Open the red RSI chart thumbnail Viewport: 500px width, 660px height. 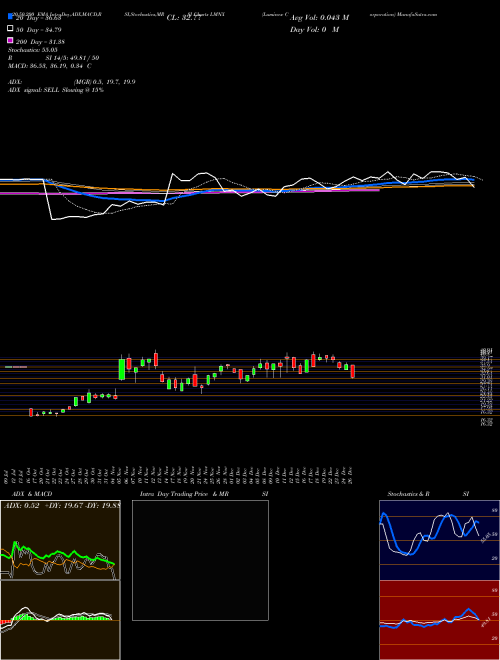[x=439, y=620]
